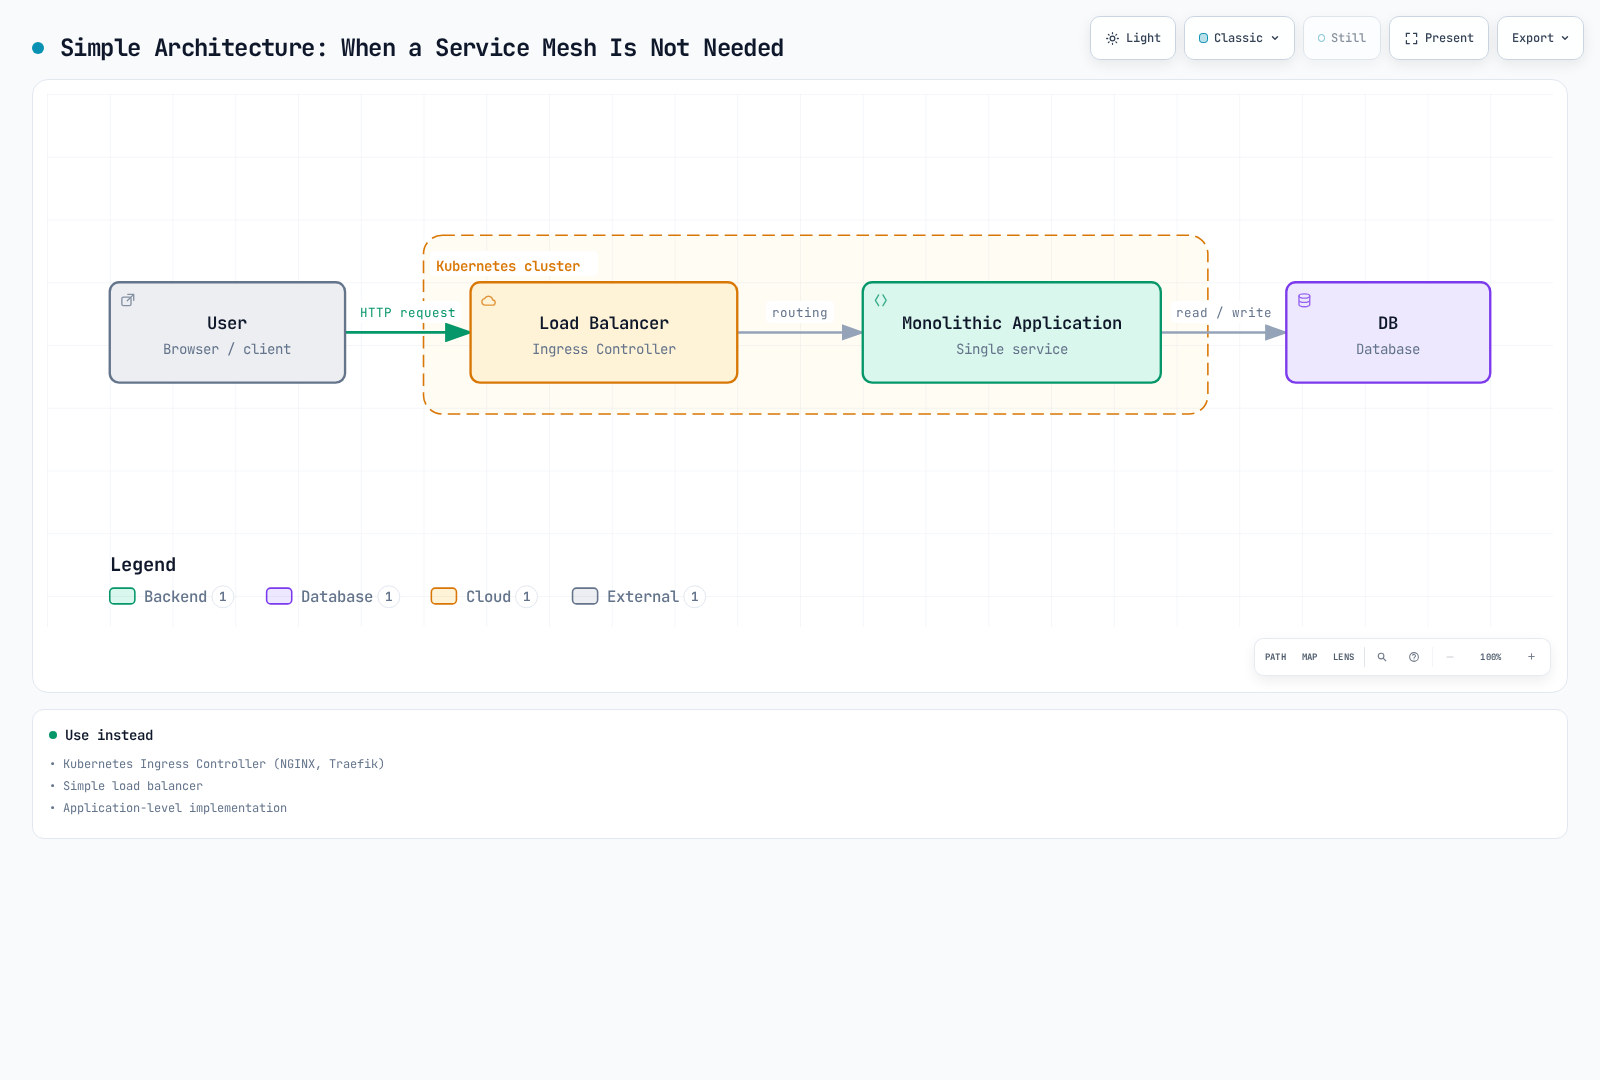Click the Simple load balancer bullet
1600x1080 pixels.
coord(133,786)
